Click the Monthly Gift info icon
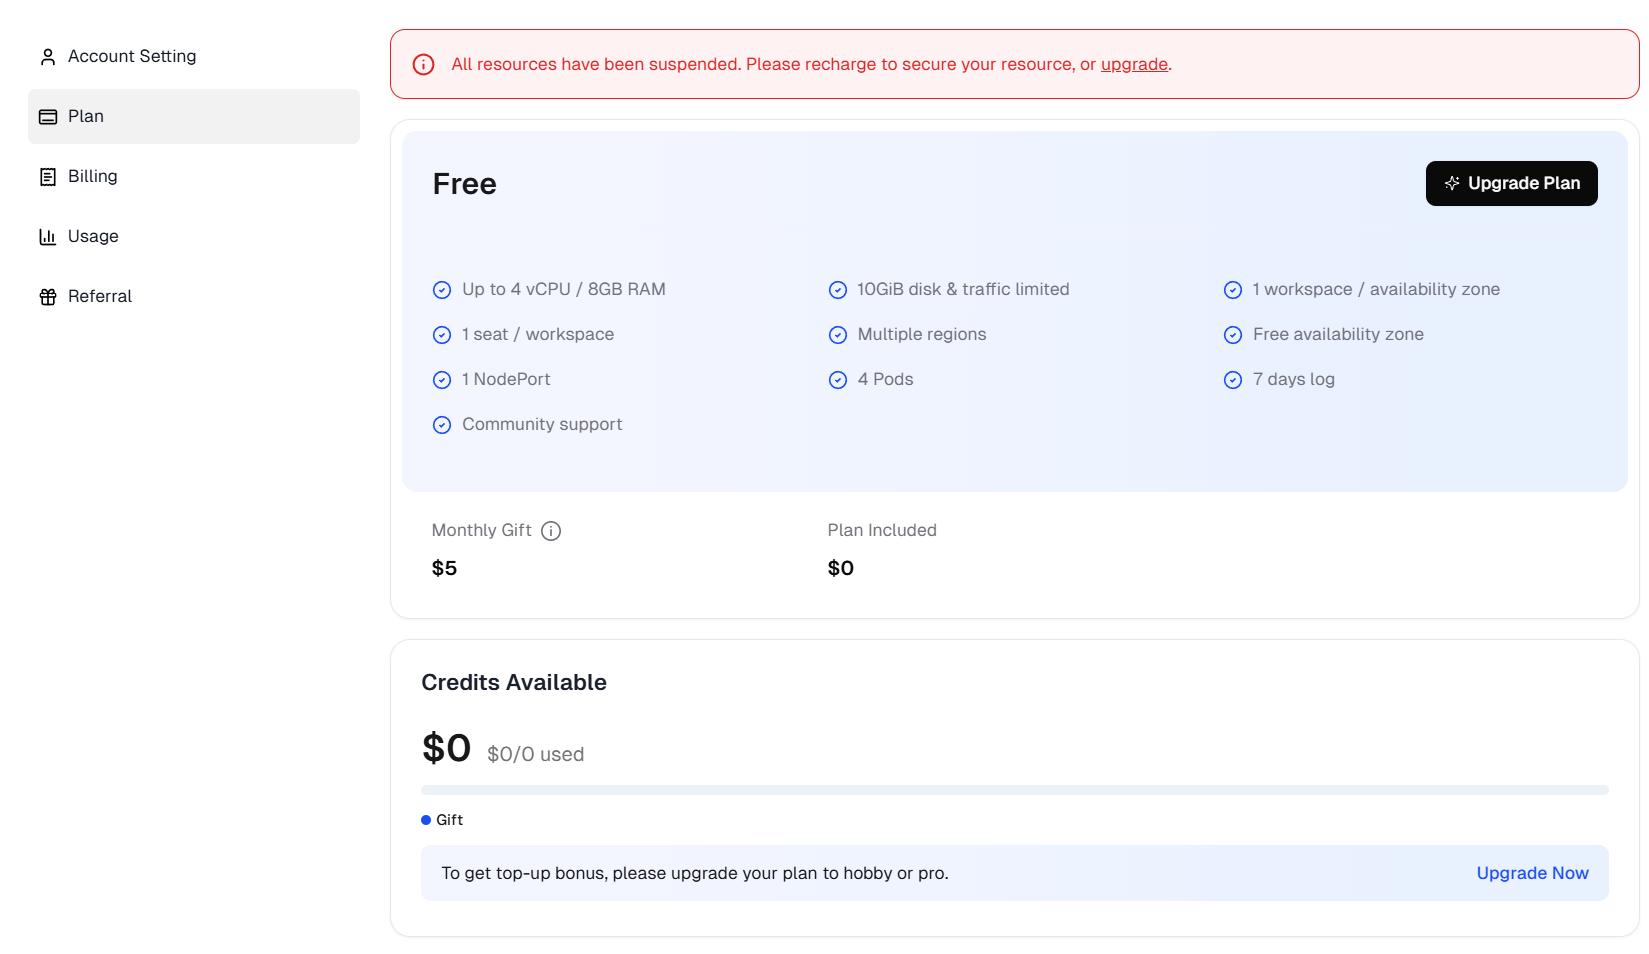1649x954 pixels. tap(551, 531)
